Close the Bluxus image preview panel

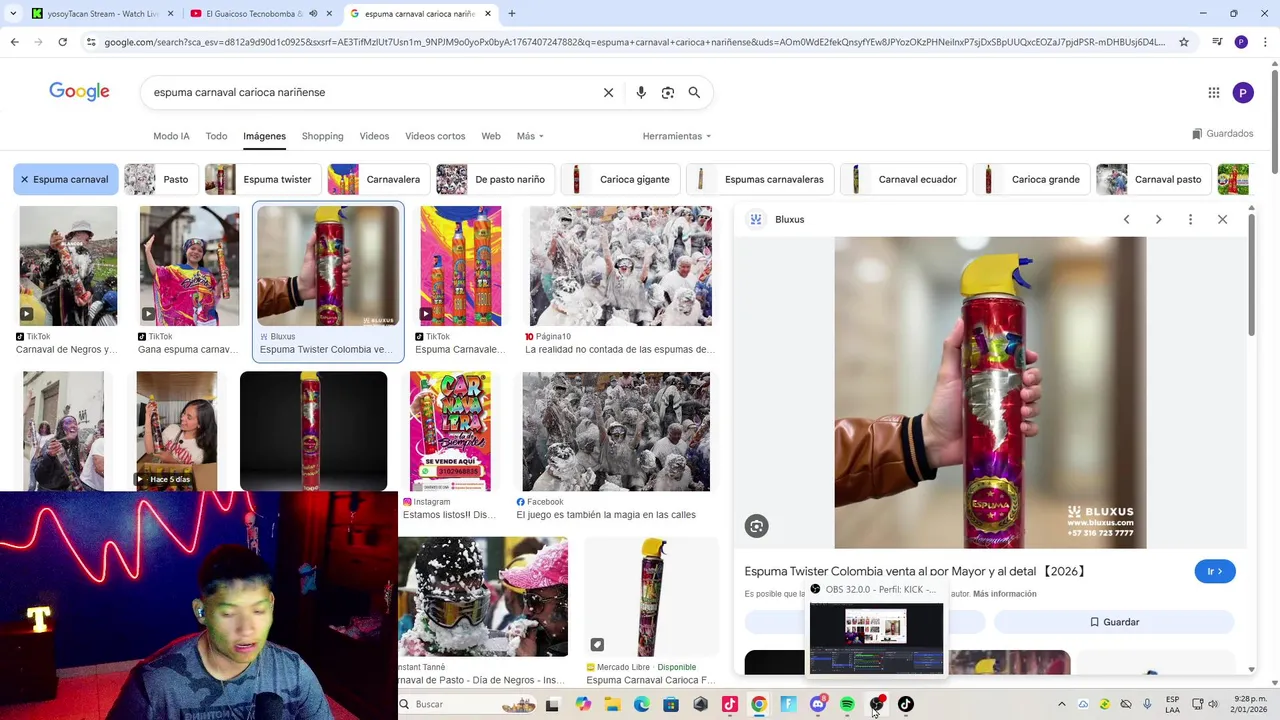(x=1222, y=219)
